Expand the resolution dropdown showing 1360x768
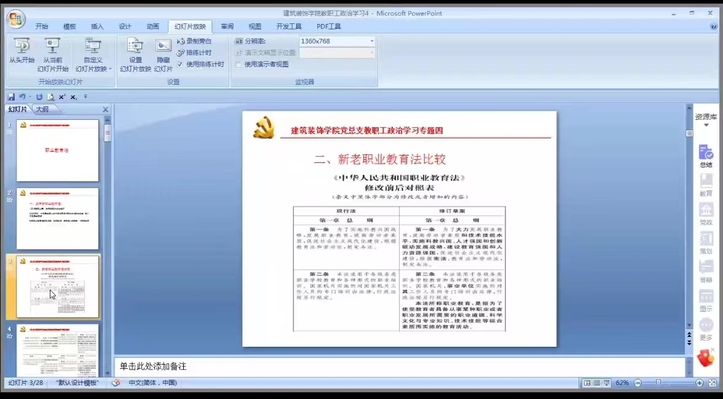Screen dimensions: 723x399 [372, 41]
